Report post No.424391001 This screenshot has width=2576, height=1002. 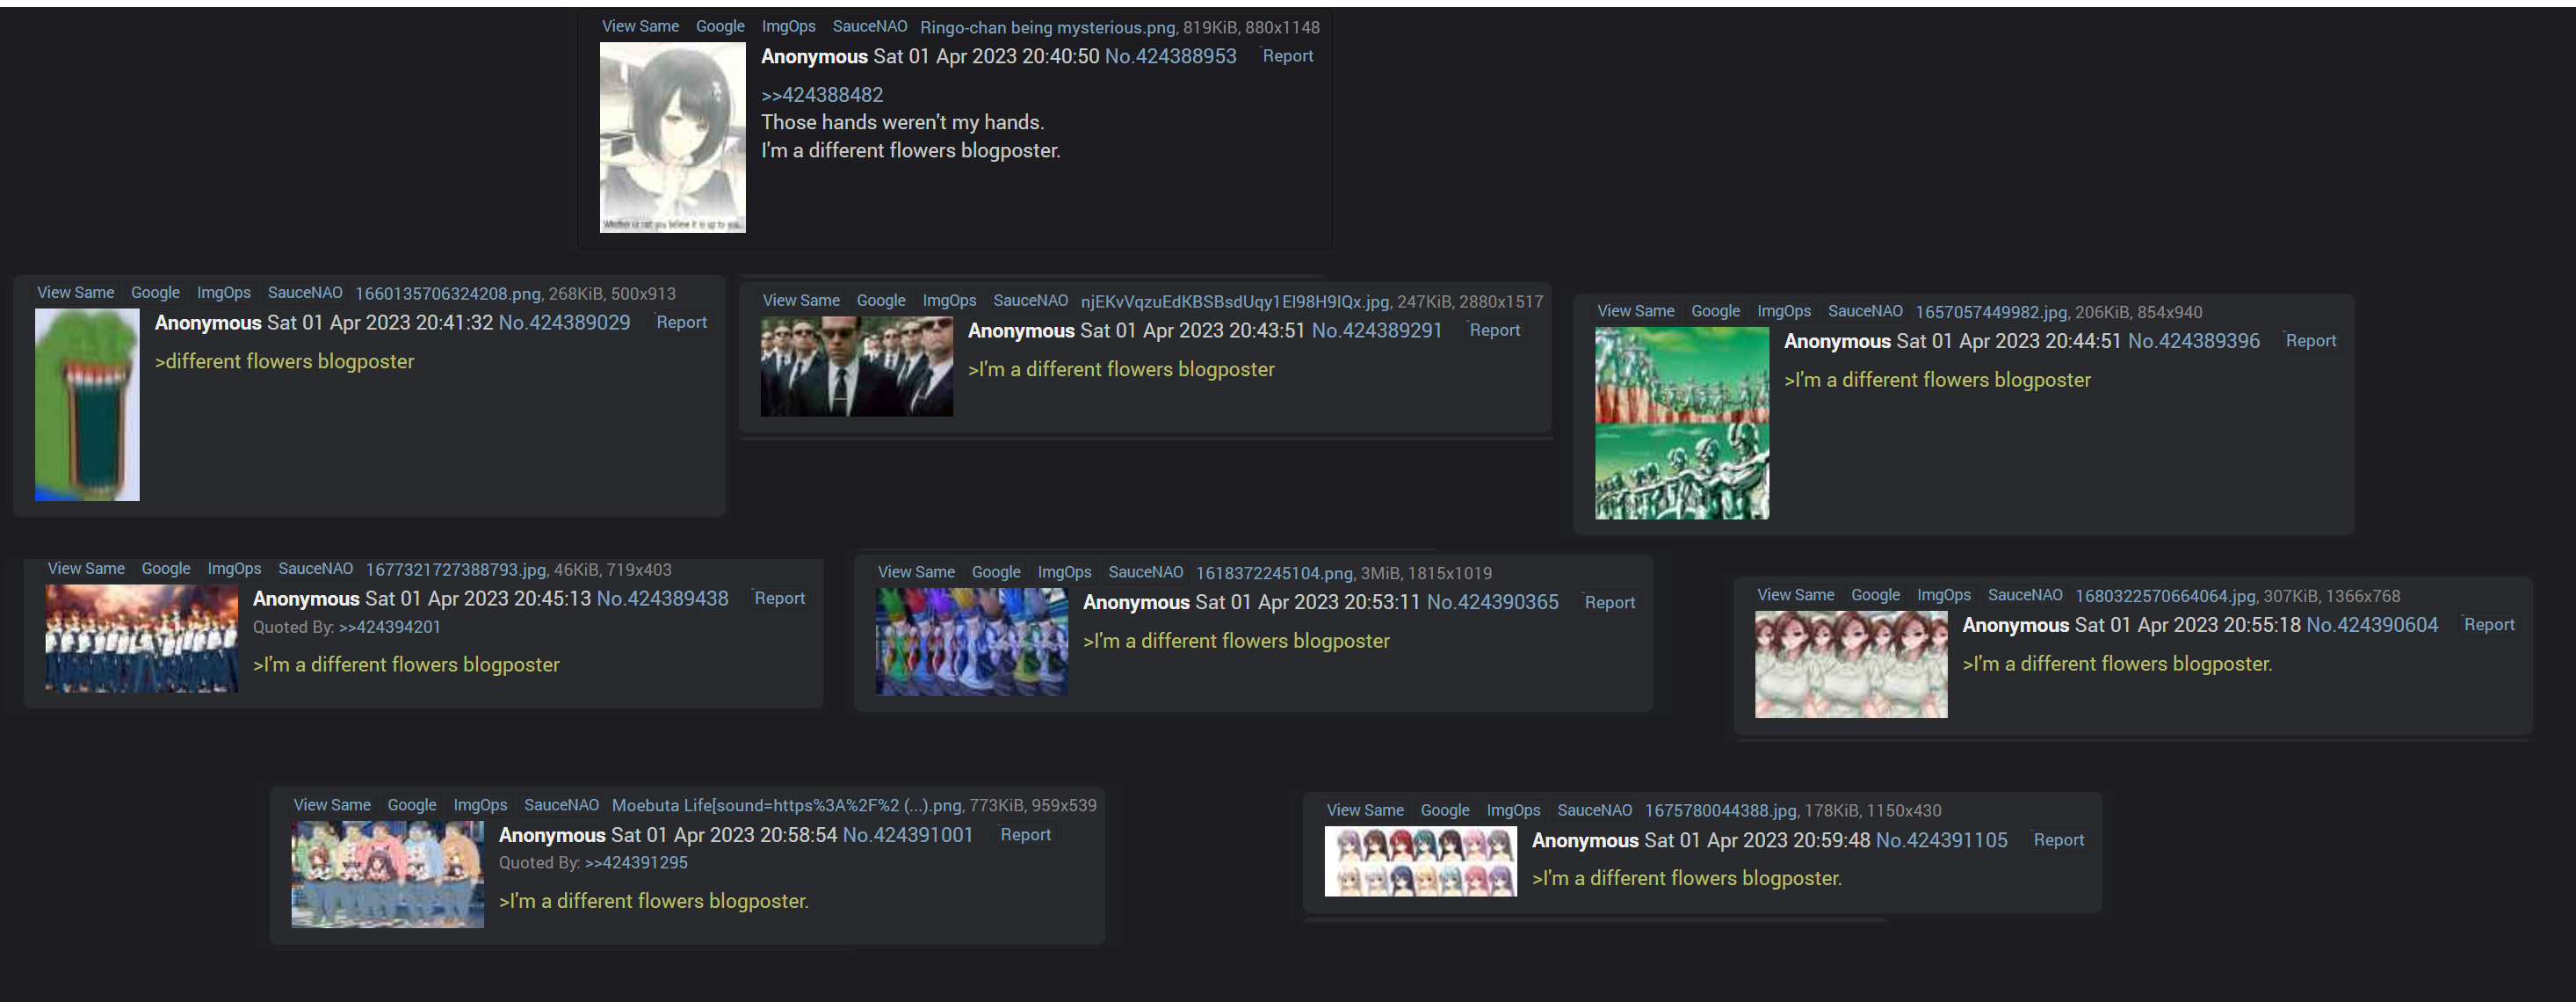click(x=1025, y=834)
